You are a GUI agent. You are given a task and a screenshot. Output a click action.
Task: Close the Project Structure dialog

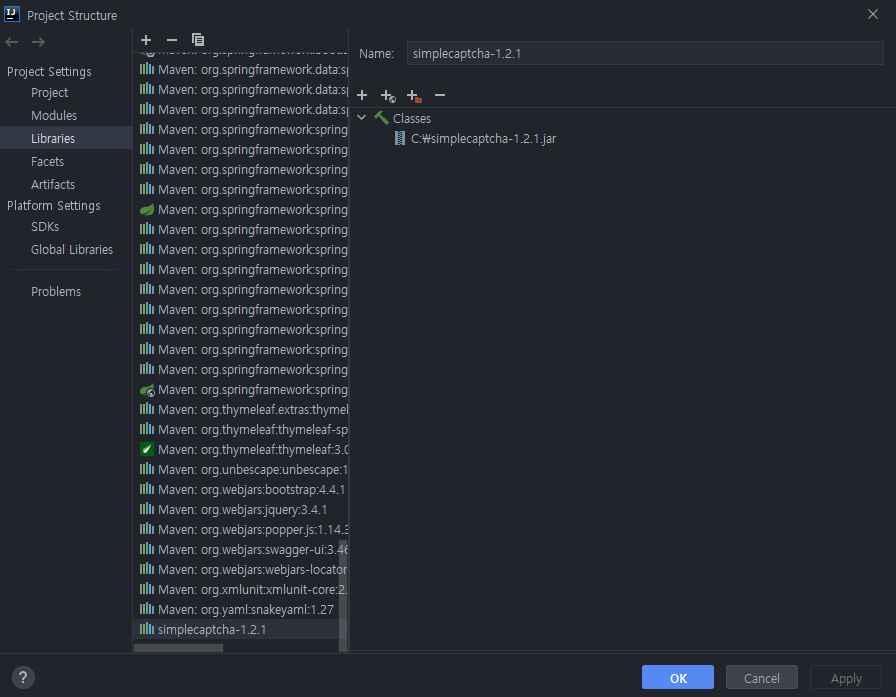pyautogui.click(x=873, y=14)
